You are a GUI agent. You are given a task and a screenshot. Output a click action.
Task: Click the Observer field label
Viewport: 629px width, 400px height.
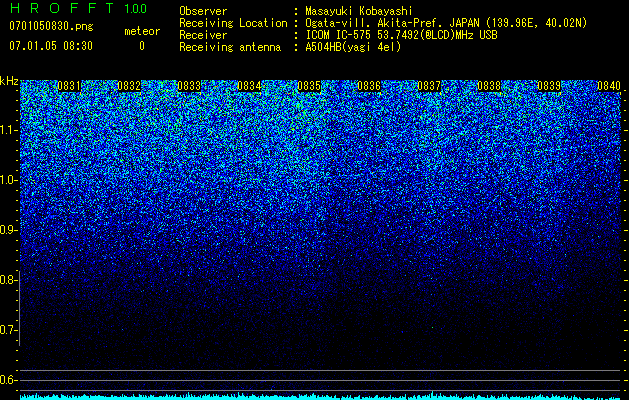tap(203, 11)
